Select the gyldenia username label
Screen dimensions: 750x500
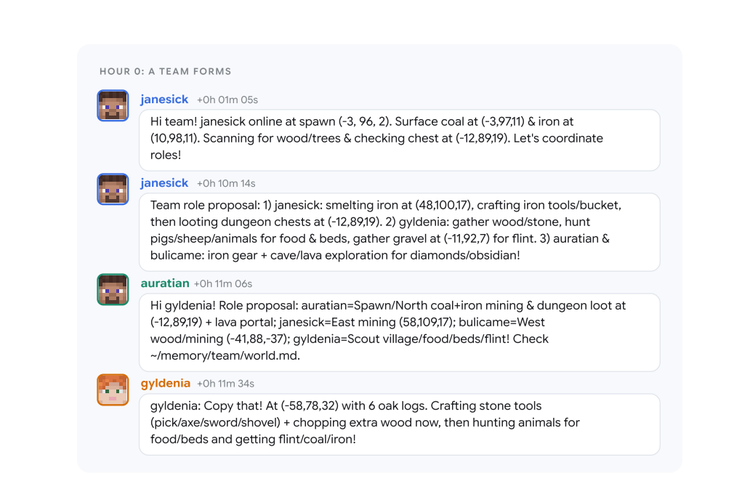(x=165, y=383)
